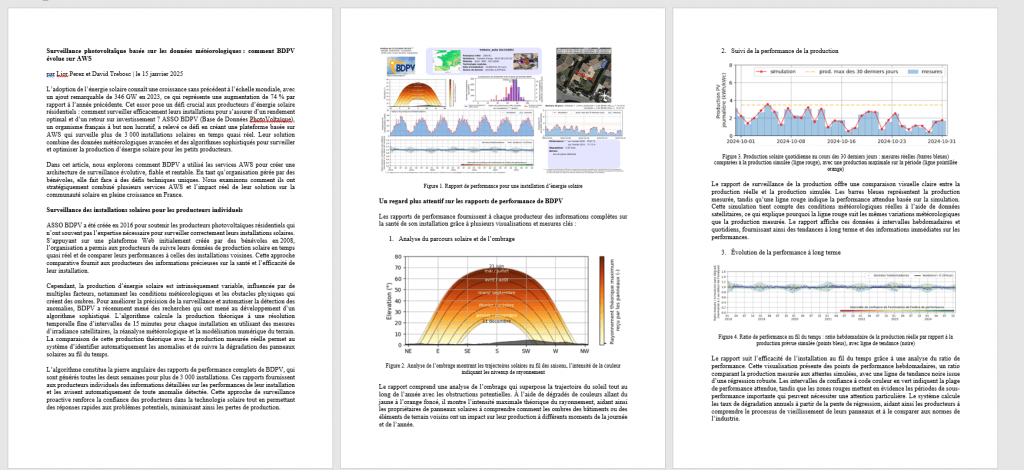Viewport: 1024px width, 470px height.
Task: Click paragraph starting "Dans cet article"
Action: click(x=170, y=181)
